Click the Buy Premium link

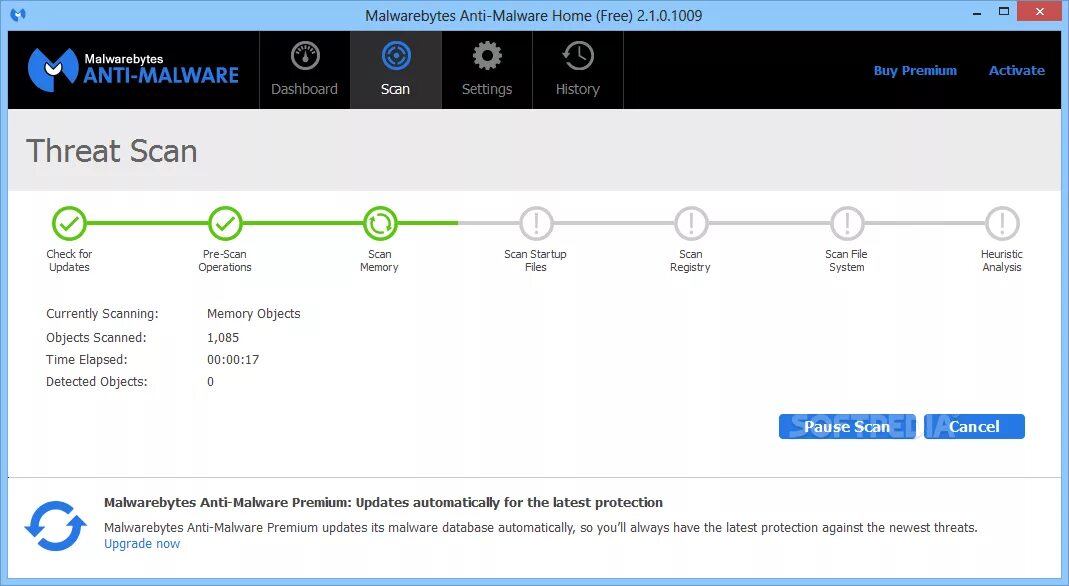coord(915,70)
